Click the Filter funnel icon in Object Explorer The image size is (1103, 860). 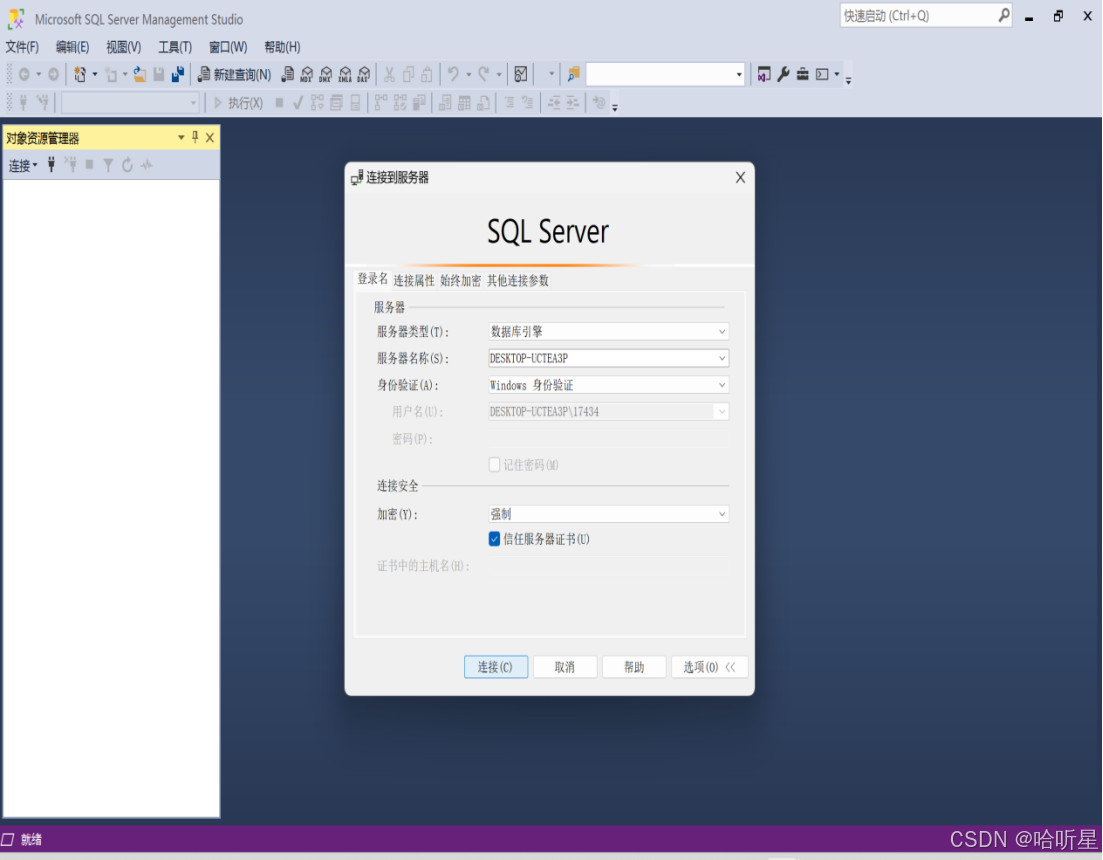click(108, 165)
